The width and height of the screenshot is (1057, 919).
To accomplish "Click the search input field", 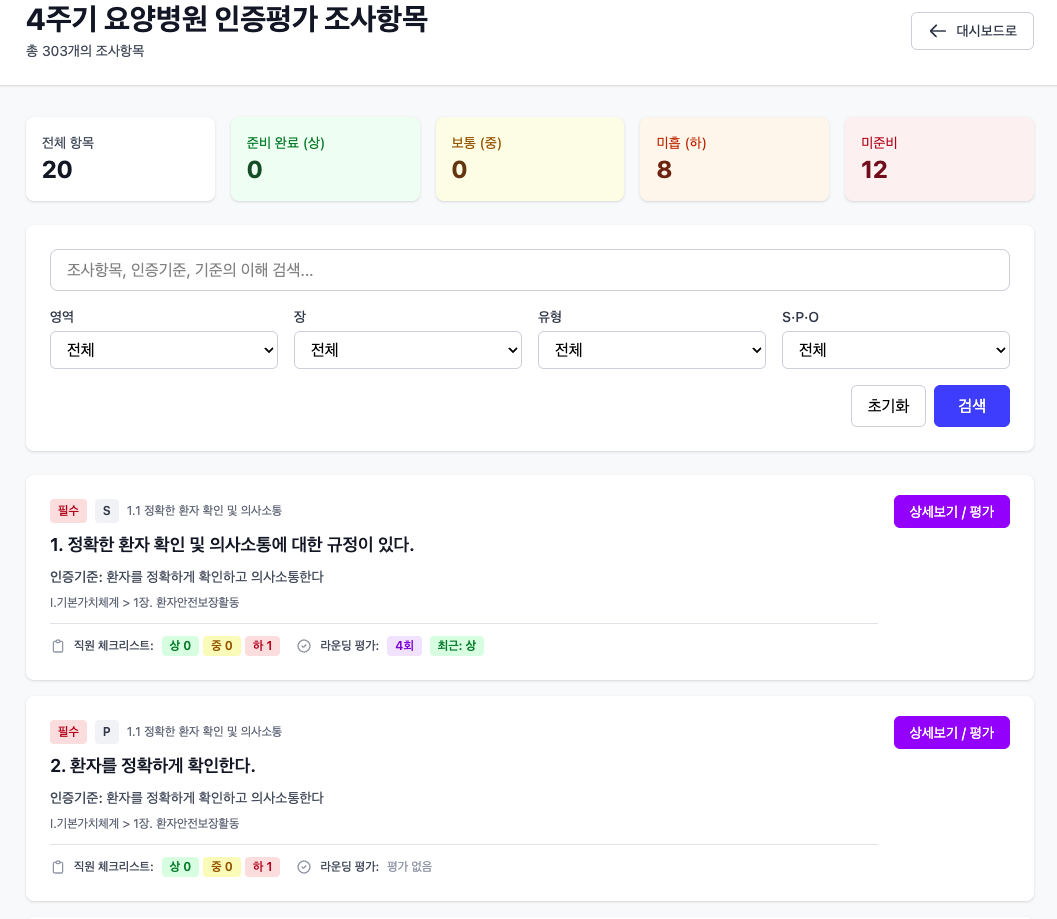I will [x=530, y=270].
